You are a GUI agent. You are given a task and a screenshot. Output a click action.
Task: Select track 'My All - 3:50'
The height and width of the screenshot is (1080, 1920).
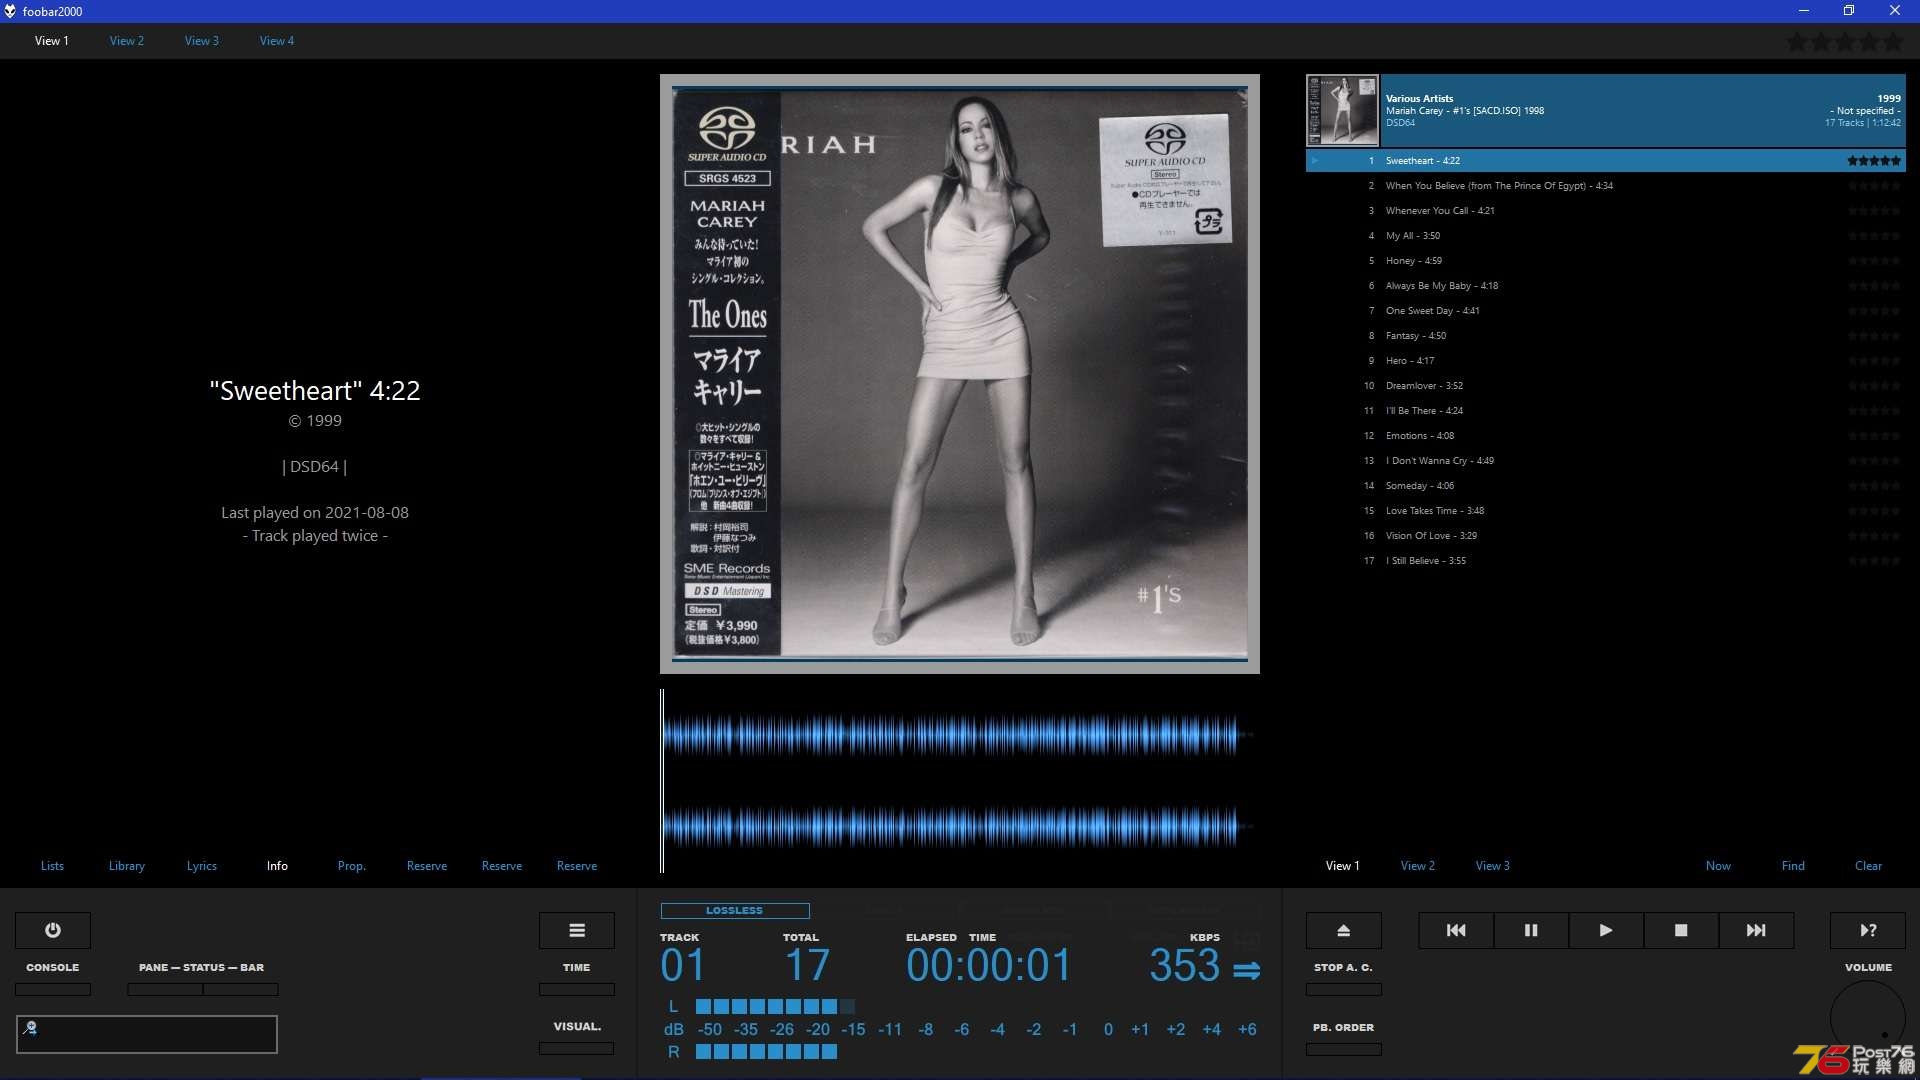1605,236
